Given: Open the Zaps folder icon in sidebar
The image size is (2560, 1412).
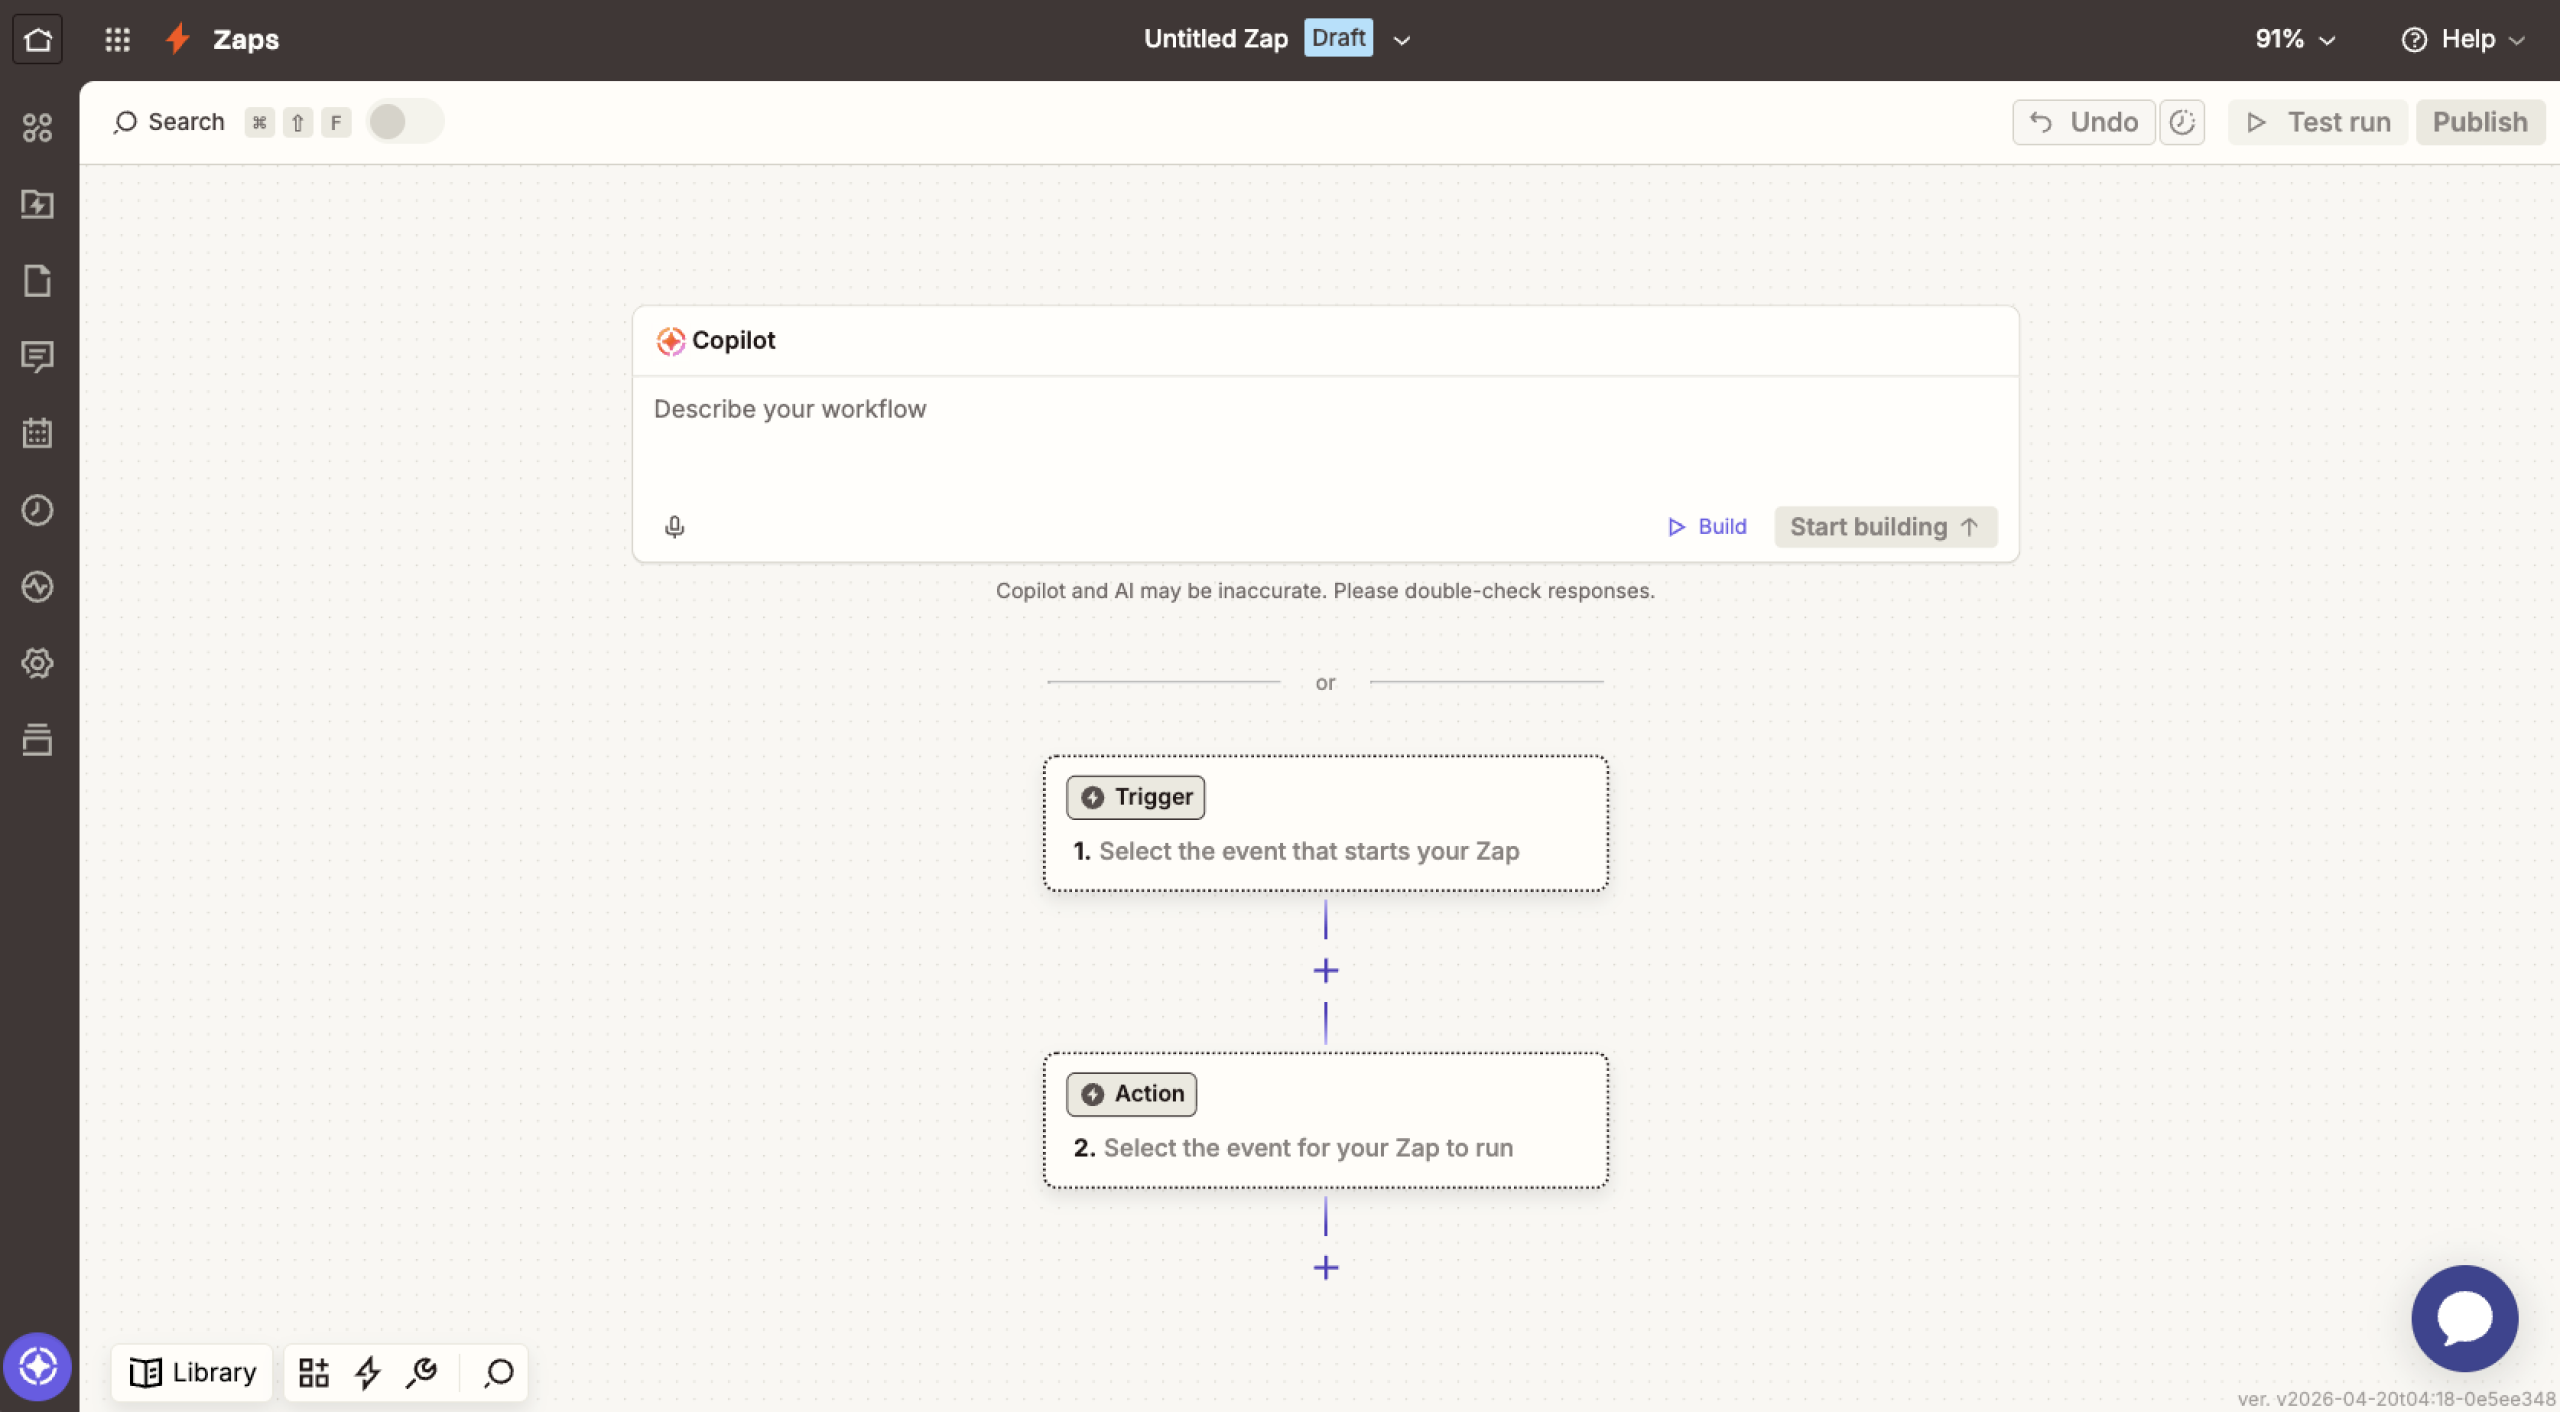Looking at the screenshot, I should 38,205.
